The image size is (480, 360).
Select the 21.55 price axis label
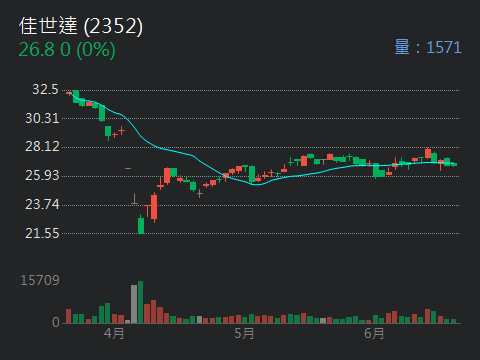42,233
